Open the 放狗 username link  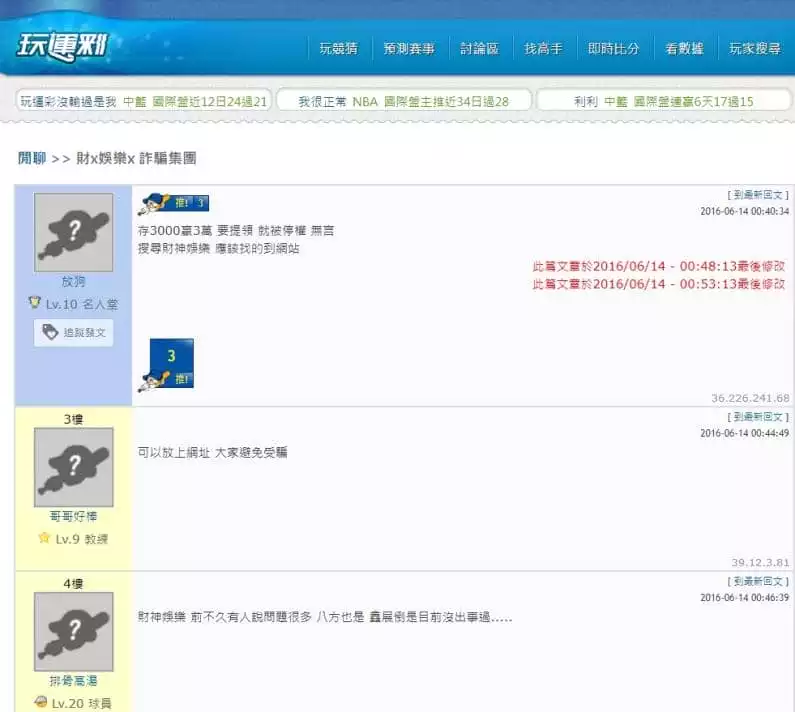tap(74, 281)
